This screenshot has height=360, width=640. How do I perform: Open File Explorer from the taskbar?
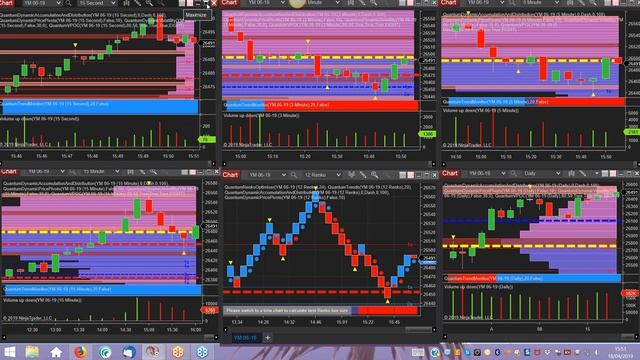[x=32, y=352]
